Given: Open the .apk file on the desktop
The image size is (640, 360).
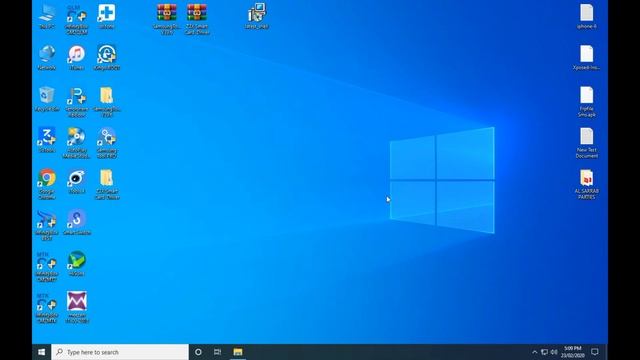Looking at the screenshot, I should point(587,102).
